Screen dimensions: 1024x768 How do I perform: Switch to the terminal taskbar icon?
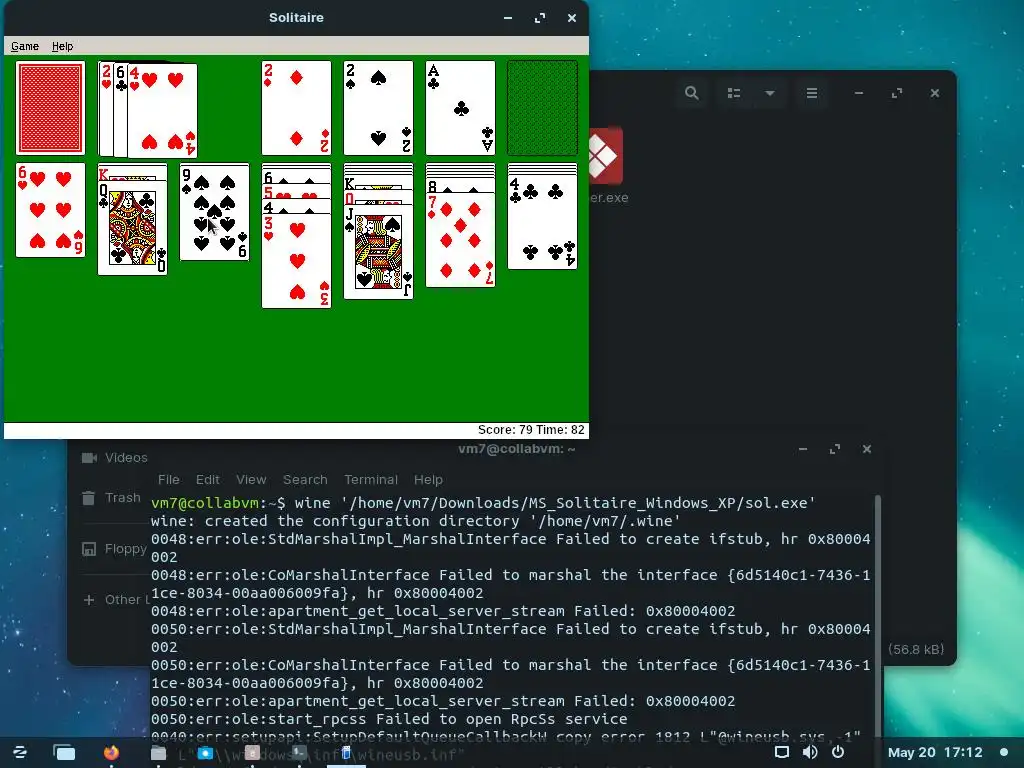tap(299, 752)
